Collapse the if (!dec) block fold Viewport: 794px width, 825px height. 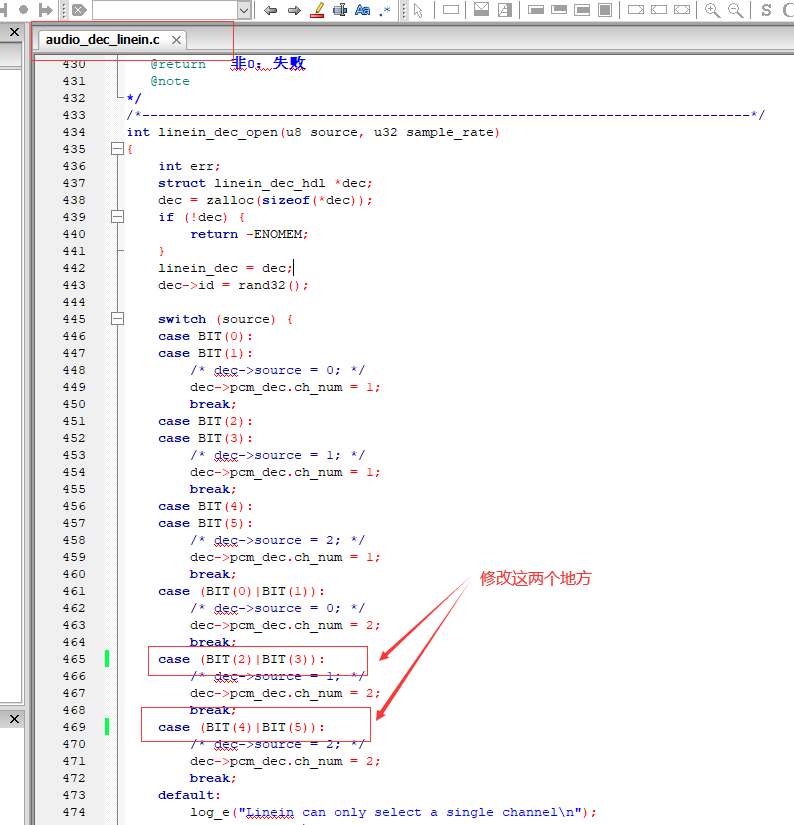[x=117, y=217]
